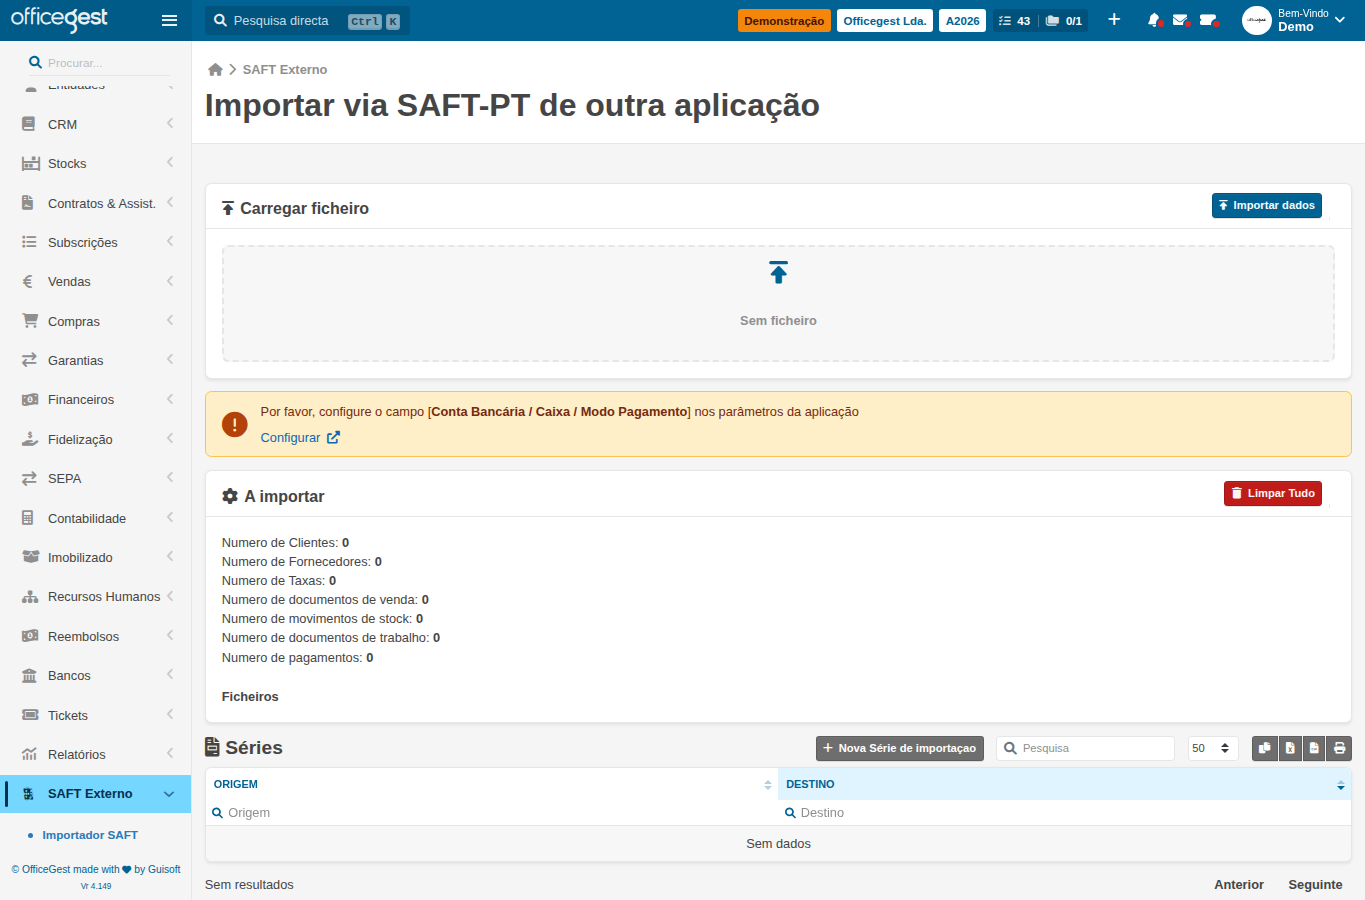This screenshot has width=1365, height=900.
Task: Open the folders counter showing 0/1
Action: coord(1064,20)
